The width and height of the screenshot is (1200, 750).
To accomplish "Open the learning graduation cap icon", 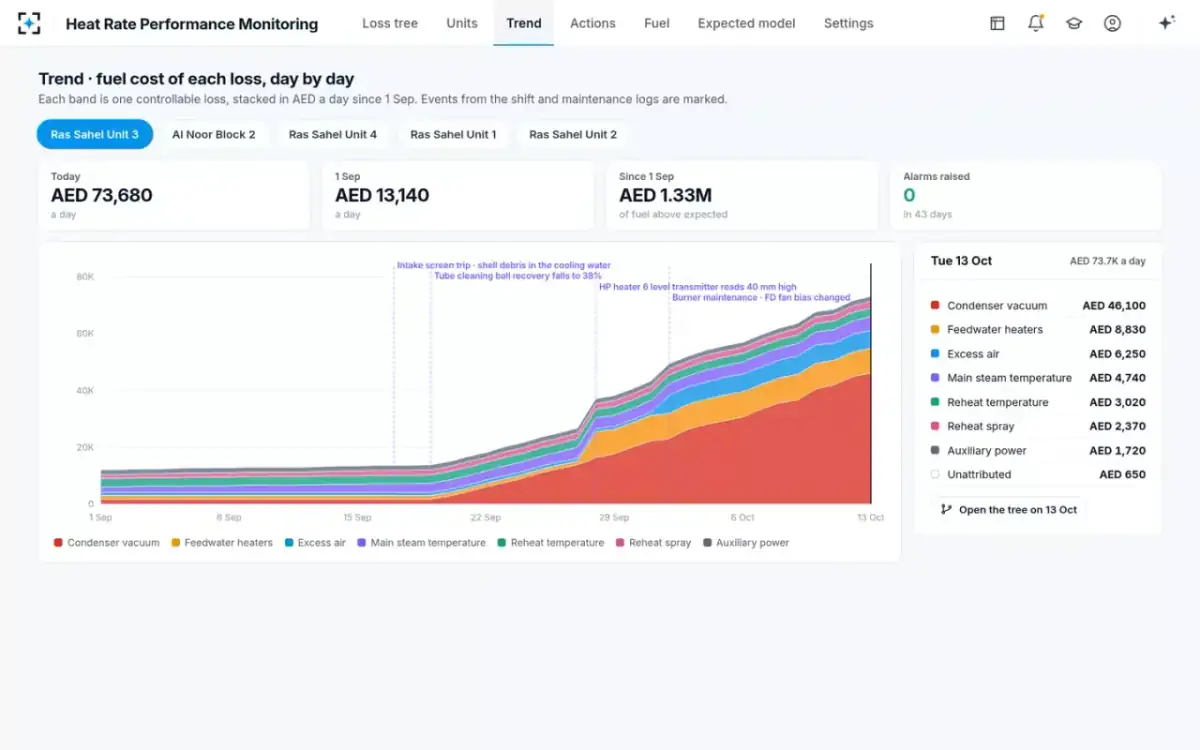I will pyautogui.click(x=1074, y=23).
